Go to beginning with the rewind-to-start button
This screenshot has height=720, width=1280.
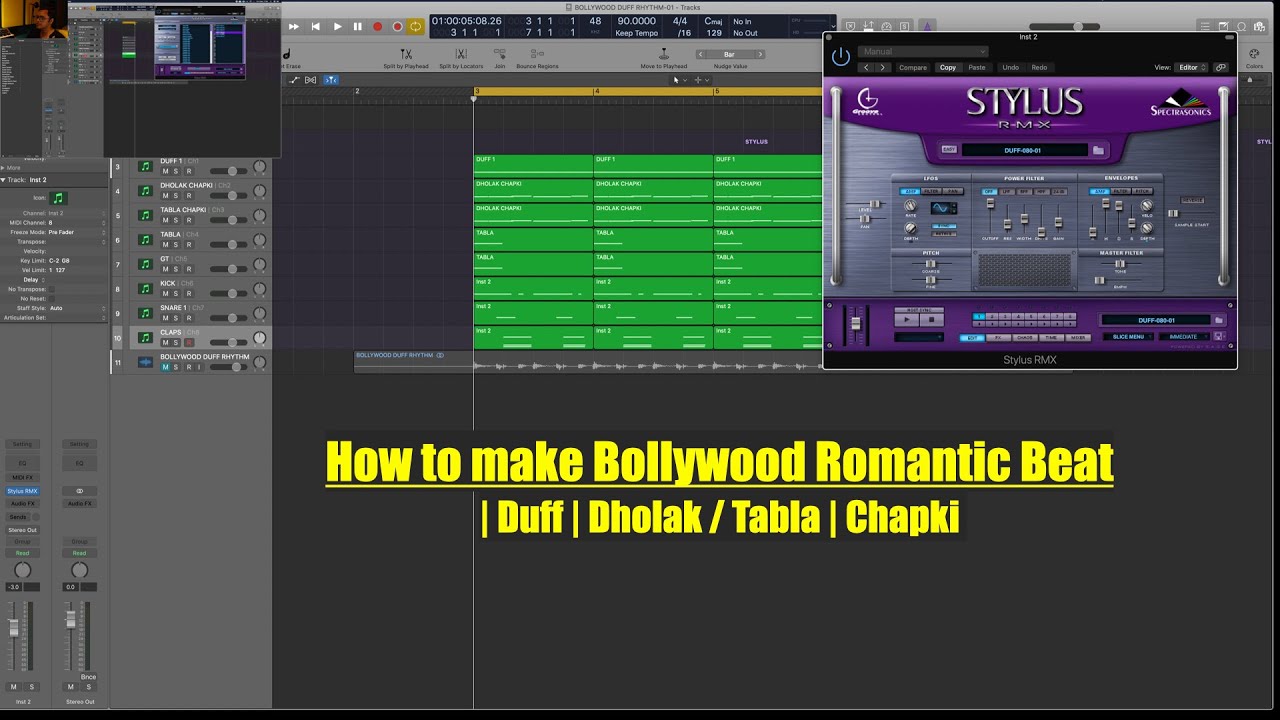coord(316,27)
